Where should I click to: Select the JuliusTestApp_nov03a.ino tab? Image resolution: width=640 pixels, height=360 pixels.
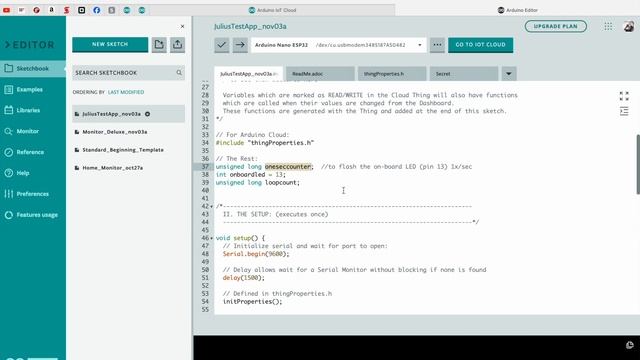248,74
